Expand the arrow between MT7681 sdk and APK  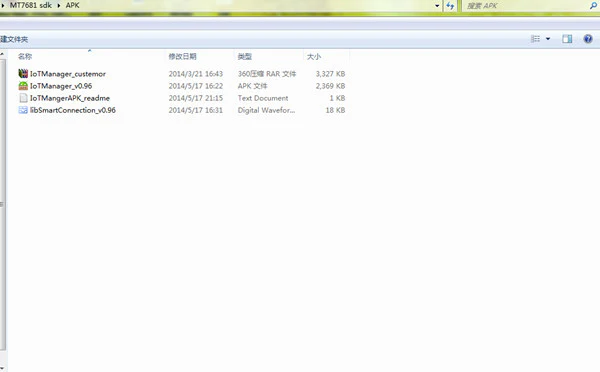click(59, 6)
